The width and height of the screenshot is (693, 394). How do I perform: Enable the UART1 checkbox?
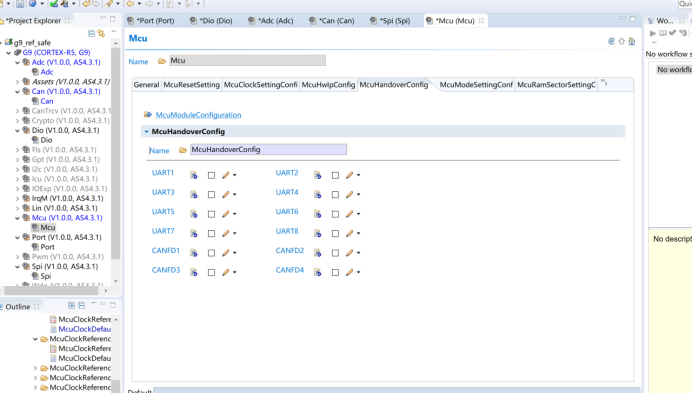coord(211,176)
